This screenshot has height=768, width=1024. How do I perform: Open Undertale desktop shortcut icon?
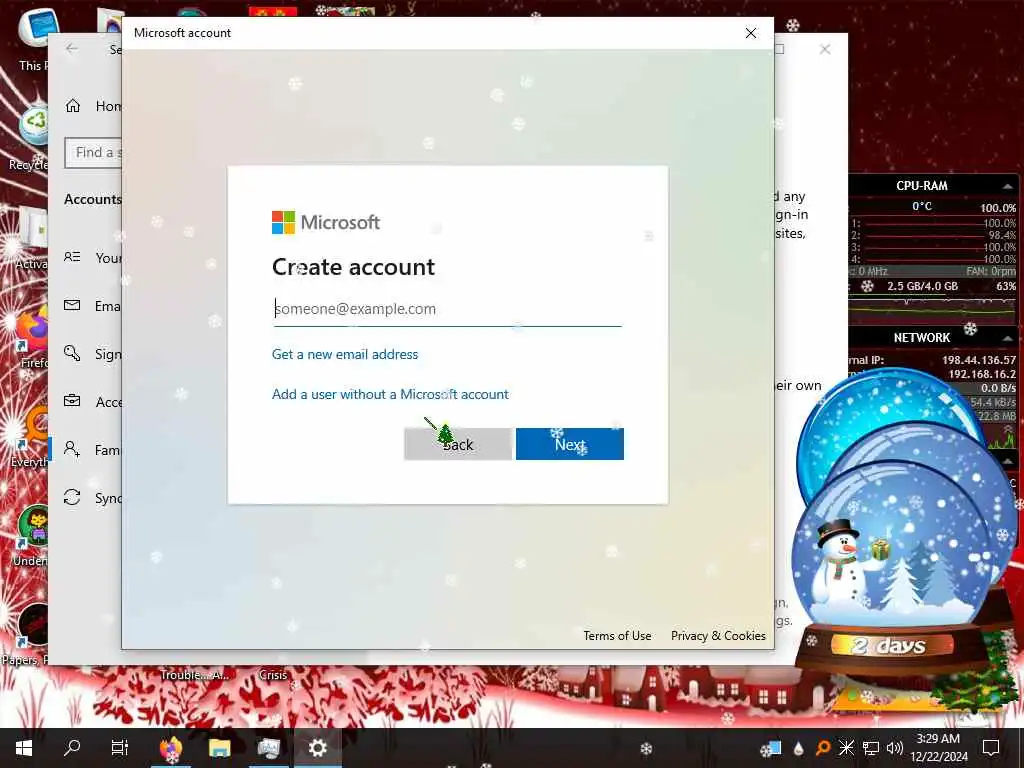(33, 527)
